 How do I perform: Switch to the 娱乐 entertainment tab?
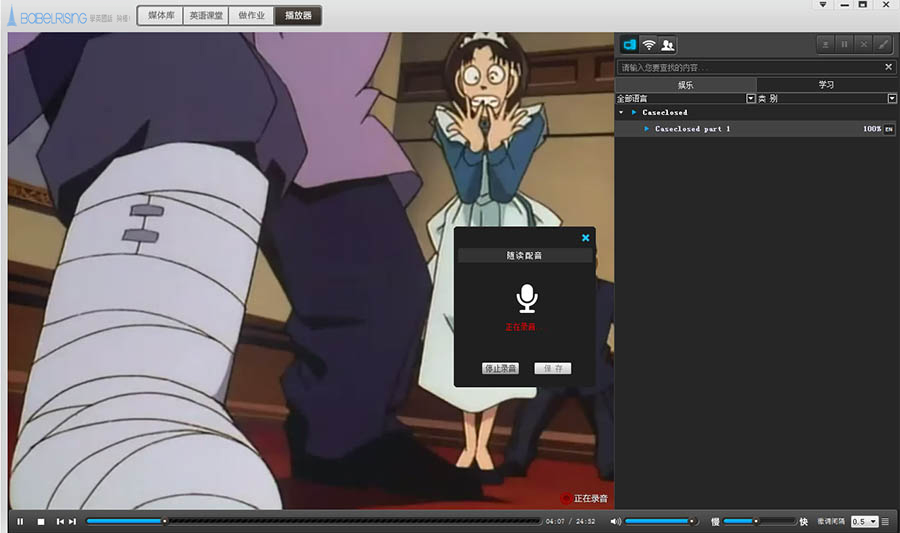685,85
